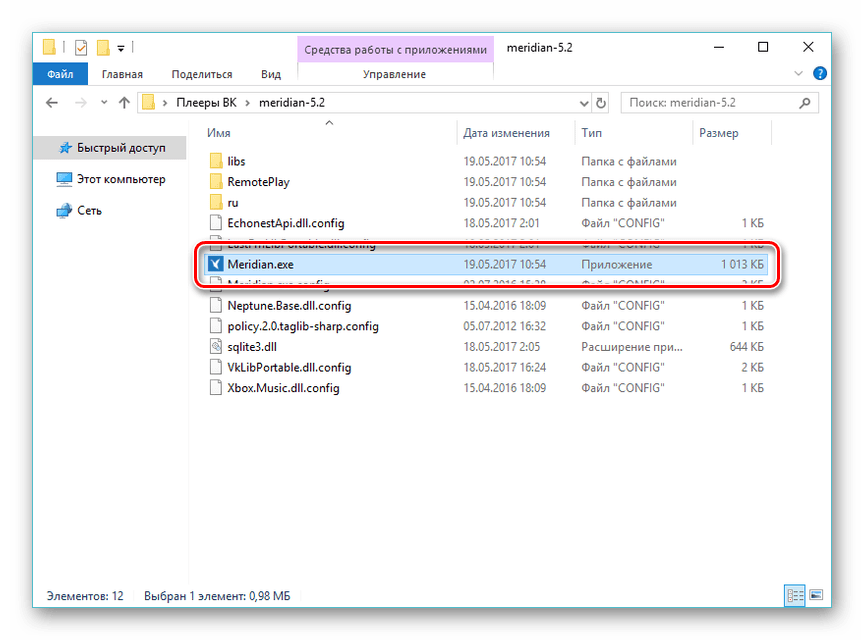Minimize the meridian-5.2 window

tap(719, 47)
